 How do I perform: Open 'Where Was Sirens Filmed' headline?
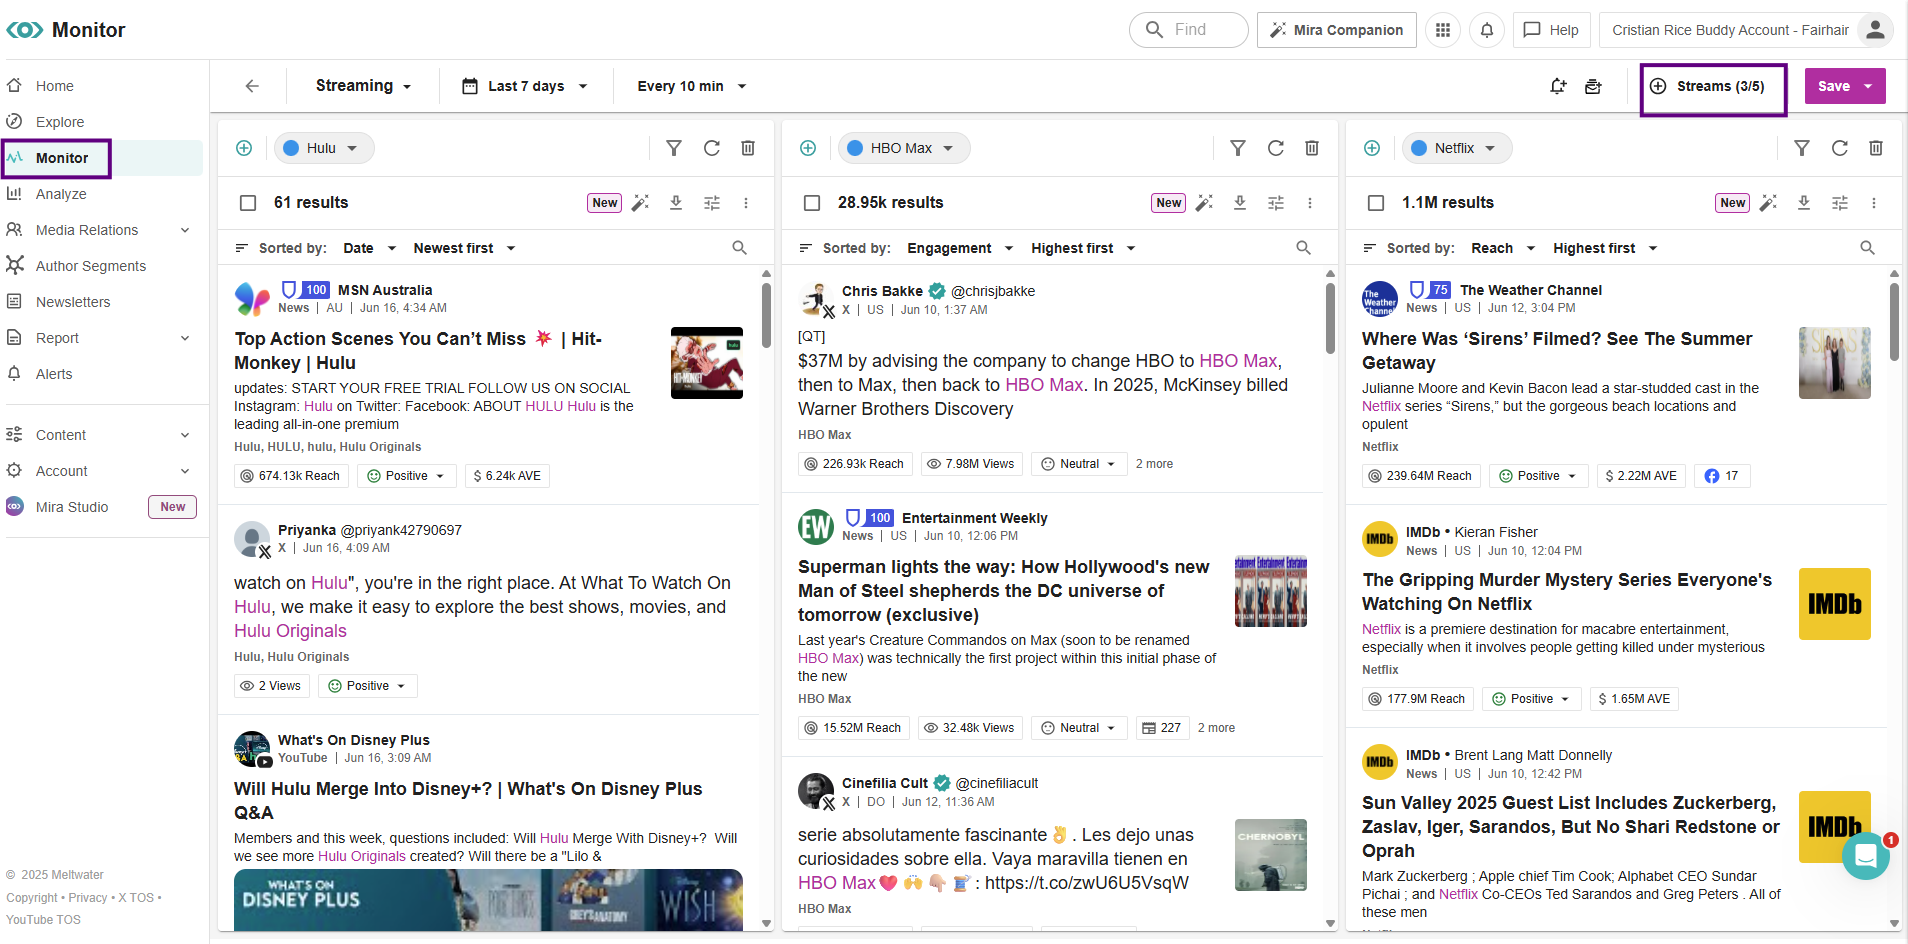coord(1557,351)
